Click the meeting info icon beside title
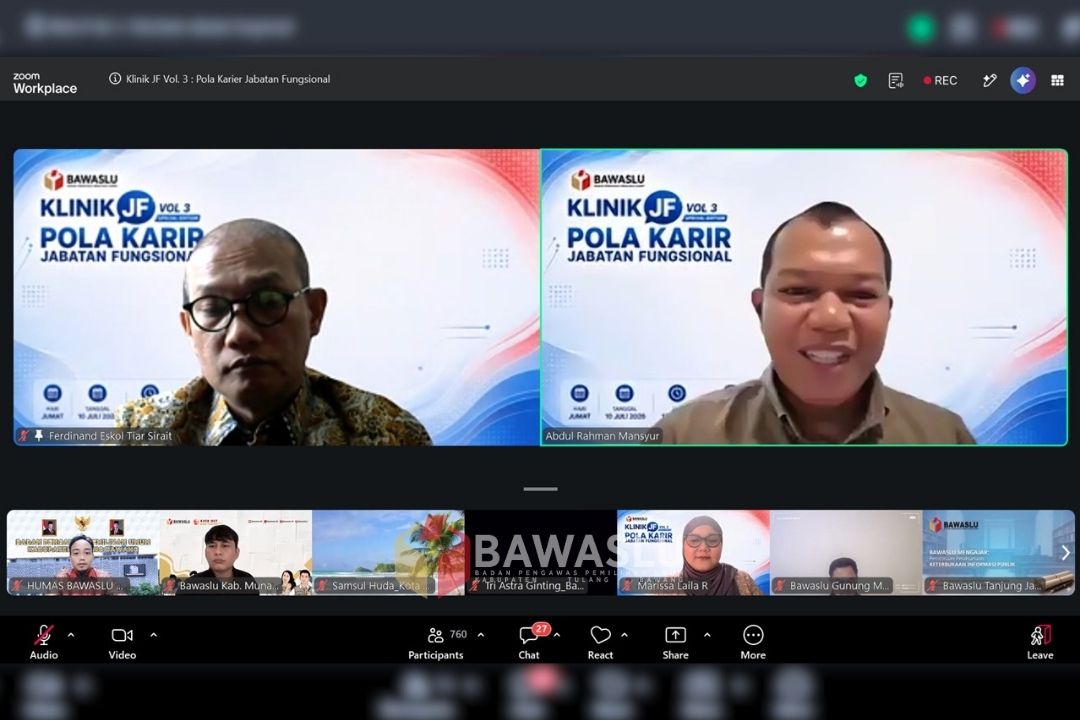Viewport: 1080px width, 720px height. [x=115, y=79]
